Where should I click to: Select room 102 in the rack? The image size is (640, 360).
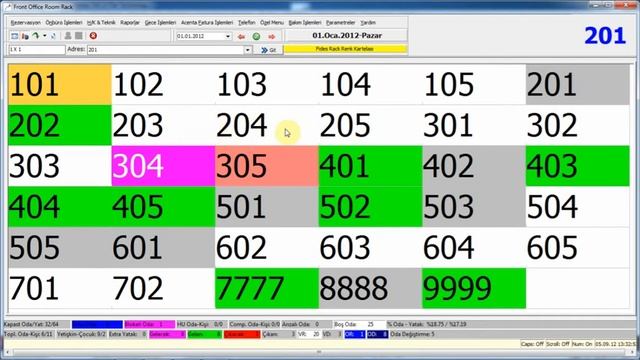[x=163, y=84]
